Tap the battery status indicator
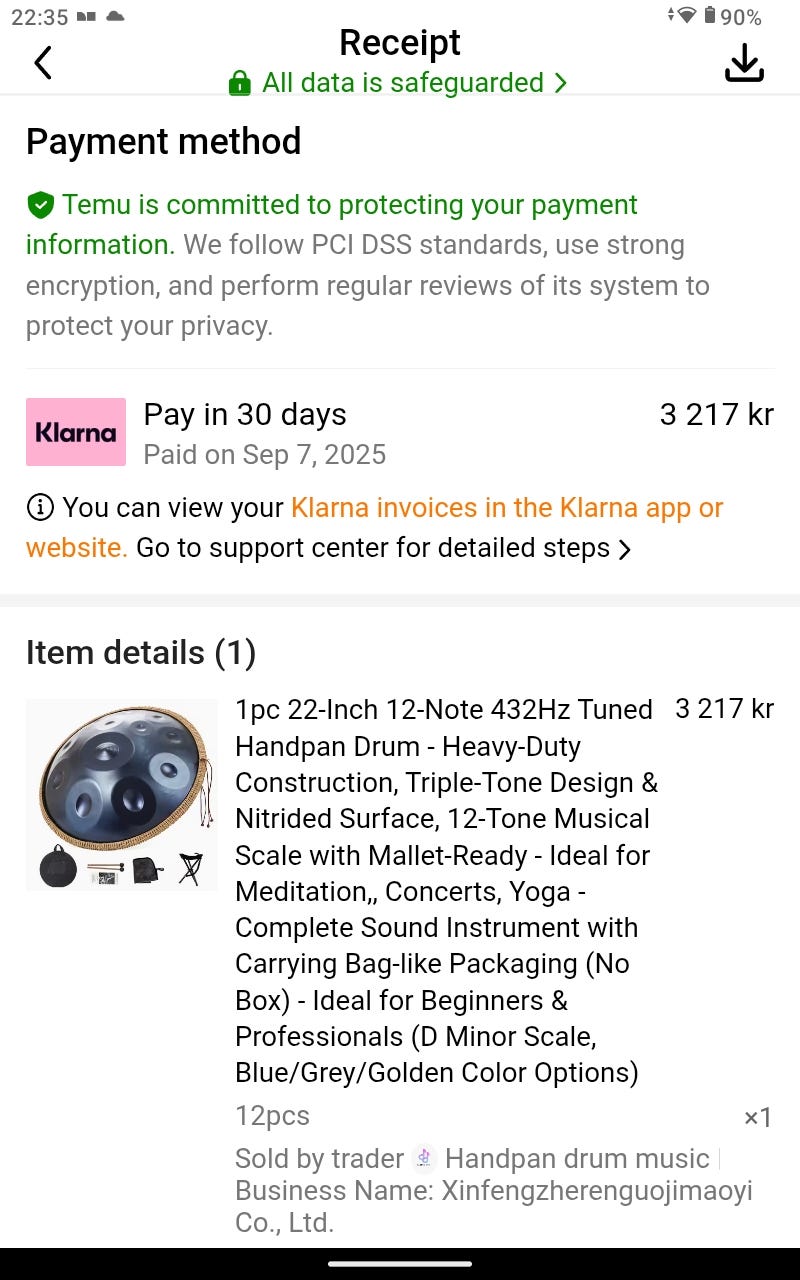The image size is (800, 1280). (710, 16)
